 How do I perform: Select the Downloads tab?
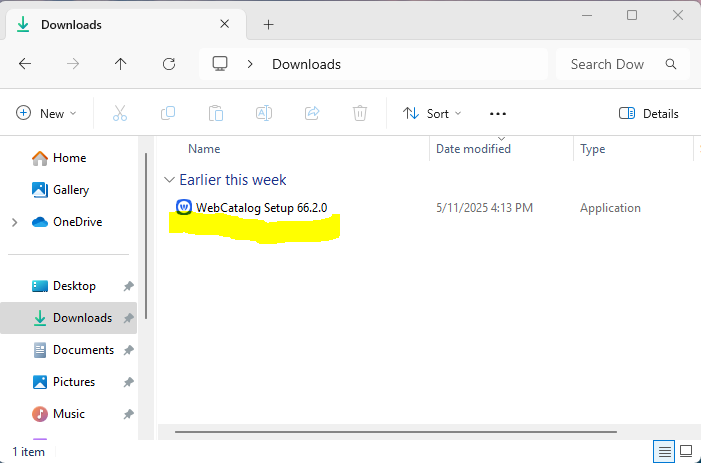tap(126, 25)
